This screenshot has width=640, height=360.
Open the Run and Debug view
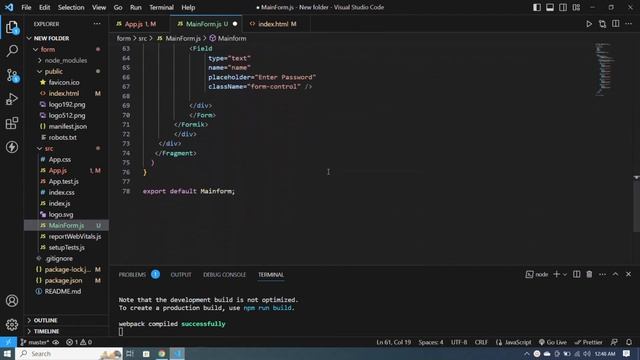point(12,99)
